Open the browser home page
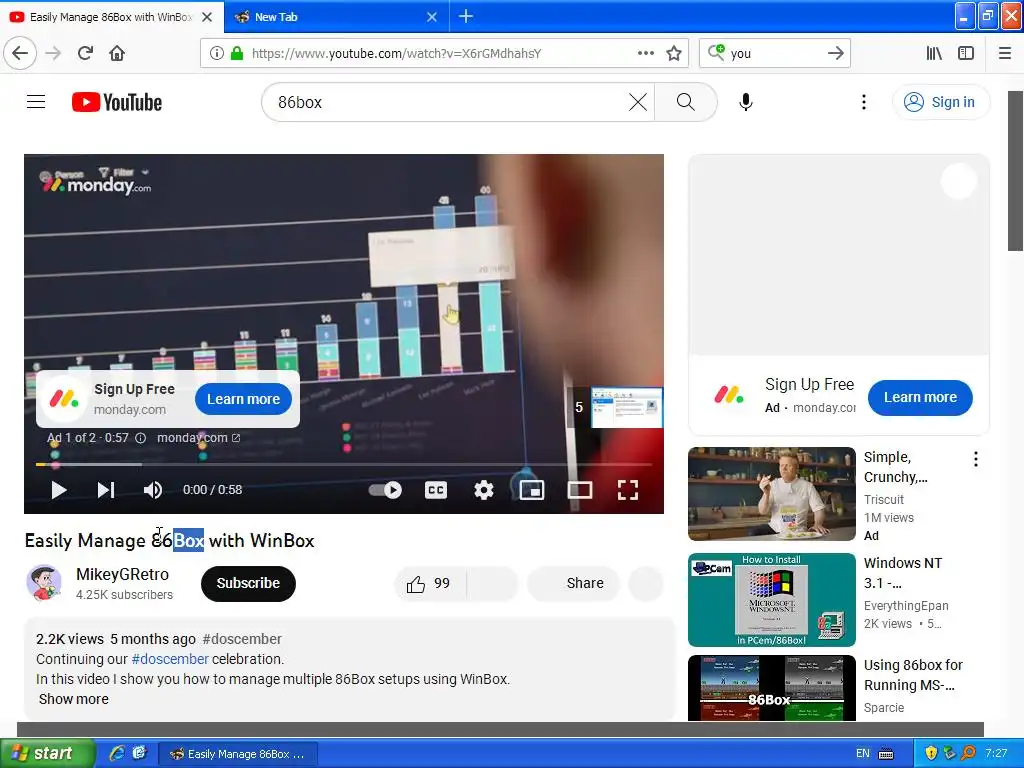Screen dimensions: 1024x768 [117, 53]
